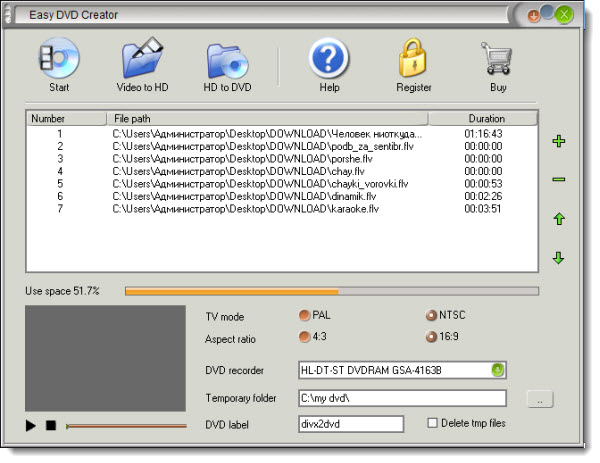
Task: Click the orange minimize-to-tray button
Action: (x=533, y=16)
